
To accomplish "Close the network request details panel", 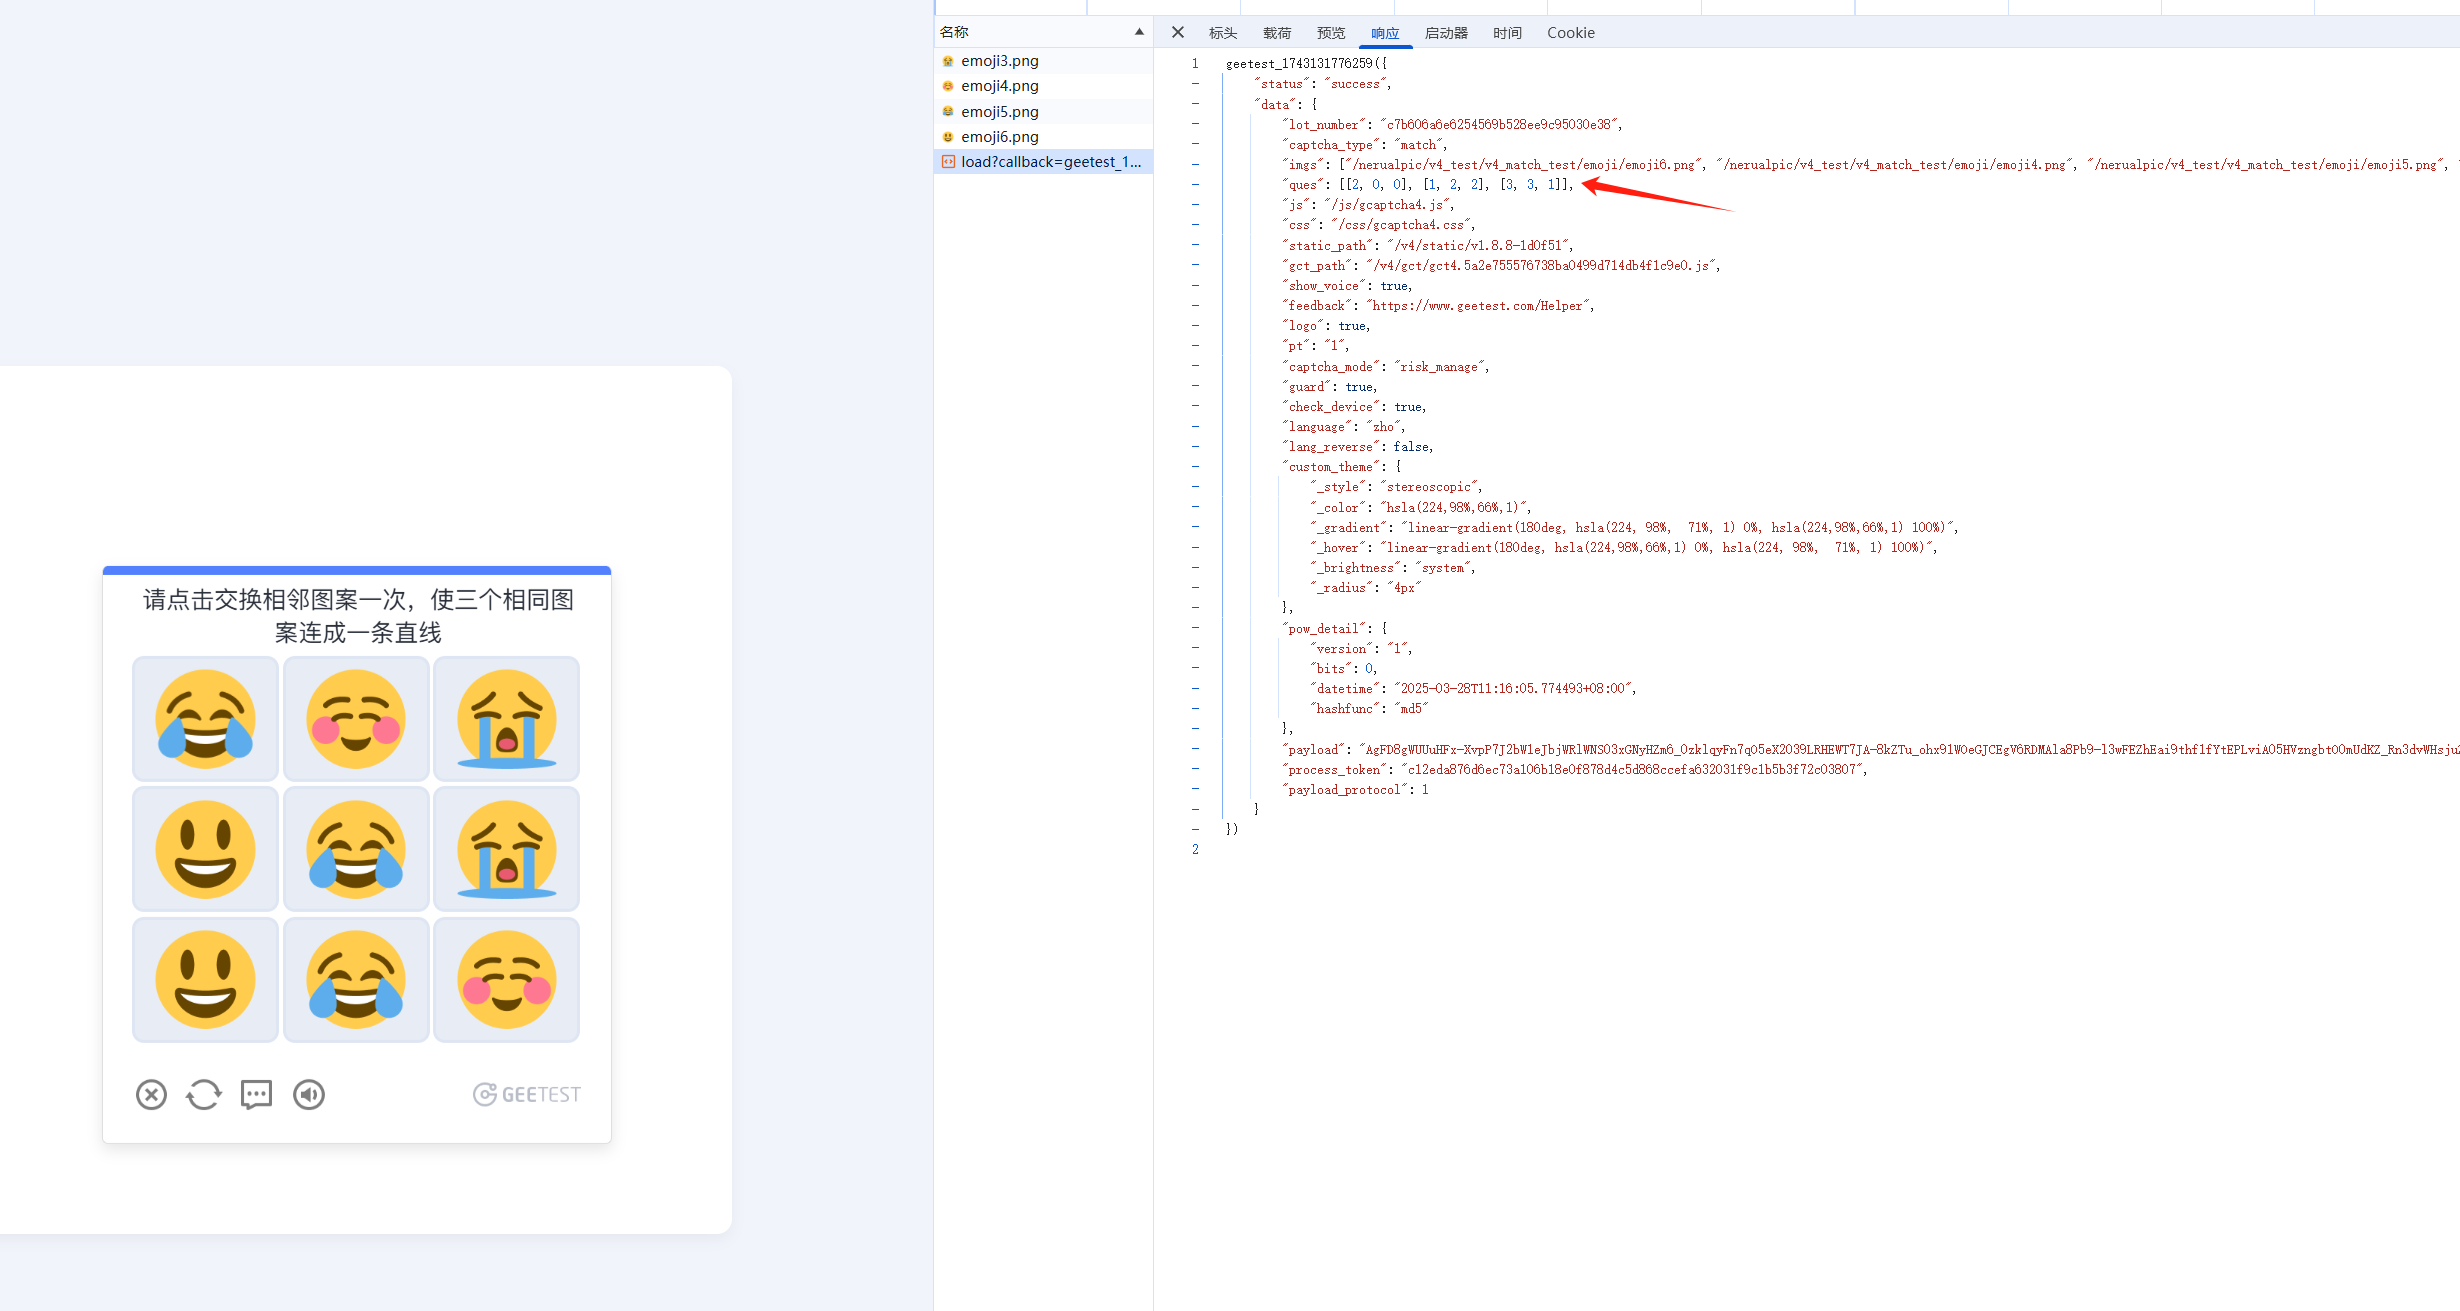I will (1178, 33).
